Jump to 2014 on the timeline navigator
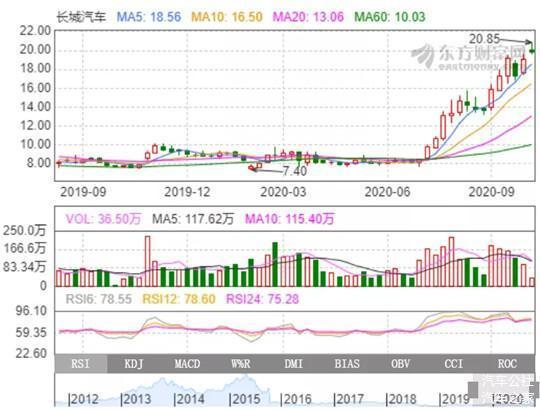 190,399
